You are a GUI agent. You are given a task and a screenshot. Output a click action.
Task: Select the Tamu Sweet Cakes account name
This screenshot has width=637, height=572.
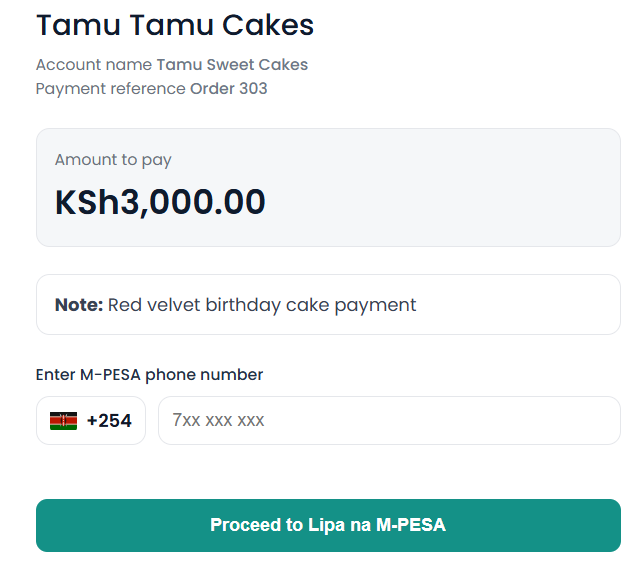[232, 65]
